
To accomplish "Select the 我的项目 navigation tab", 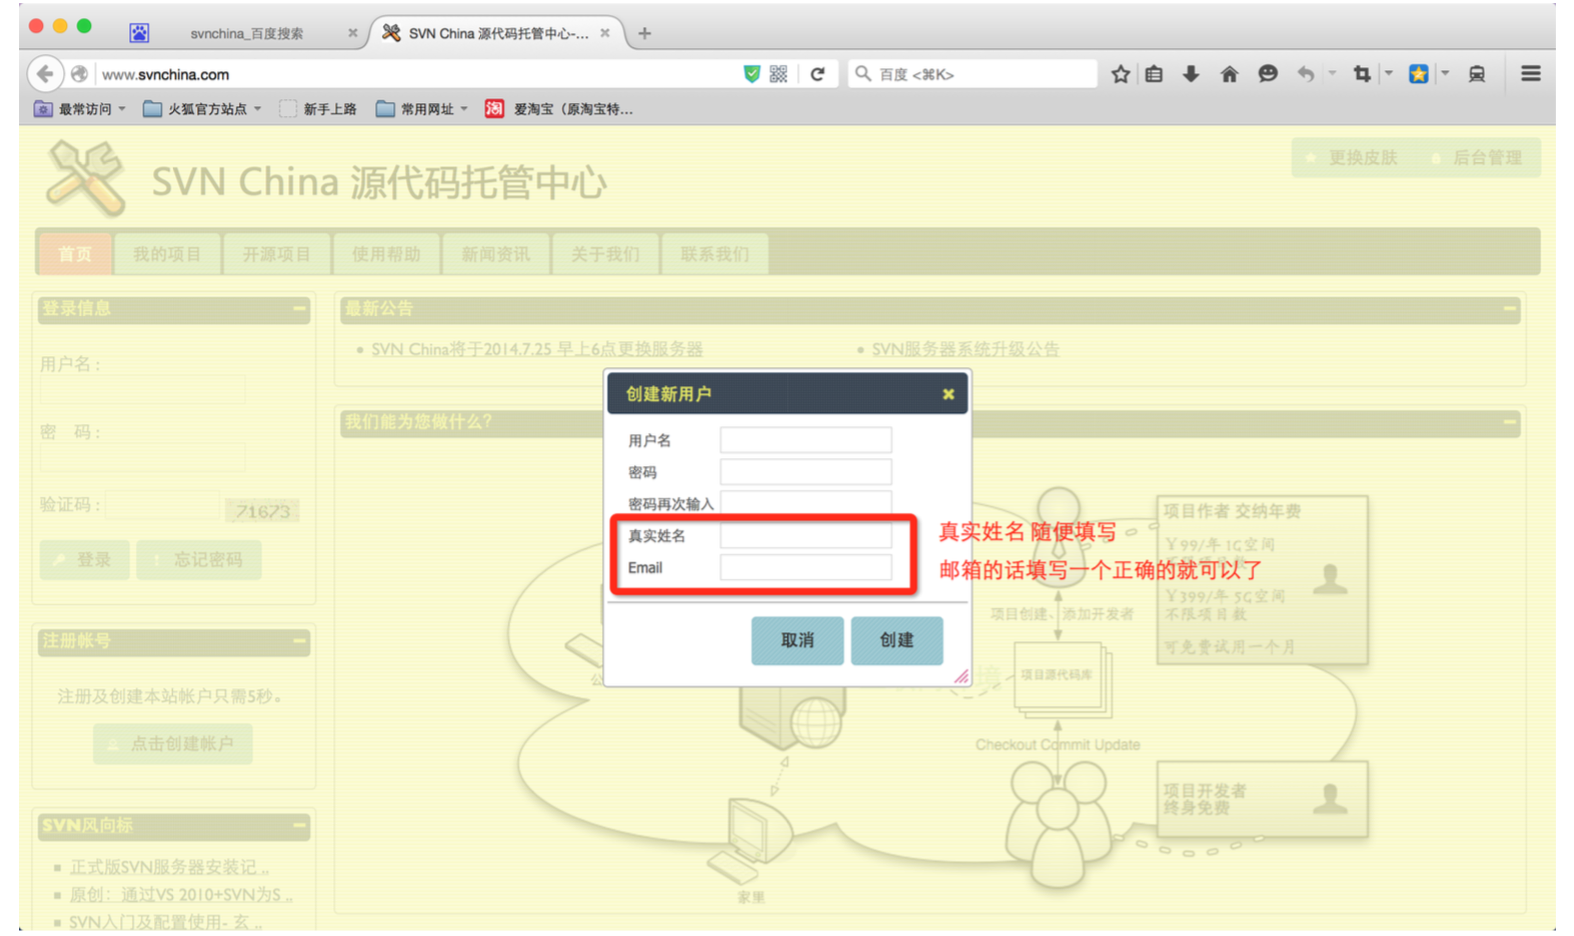I will 167,254.
